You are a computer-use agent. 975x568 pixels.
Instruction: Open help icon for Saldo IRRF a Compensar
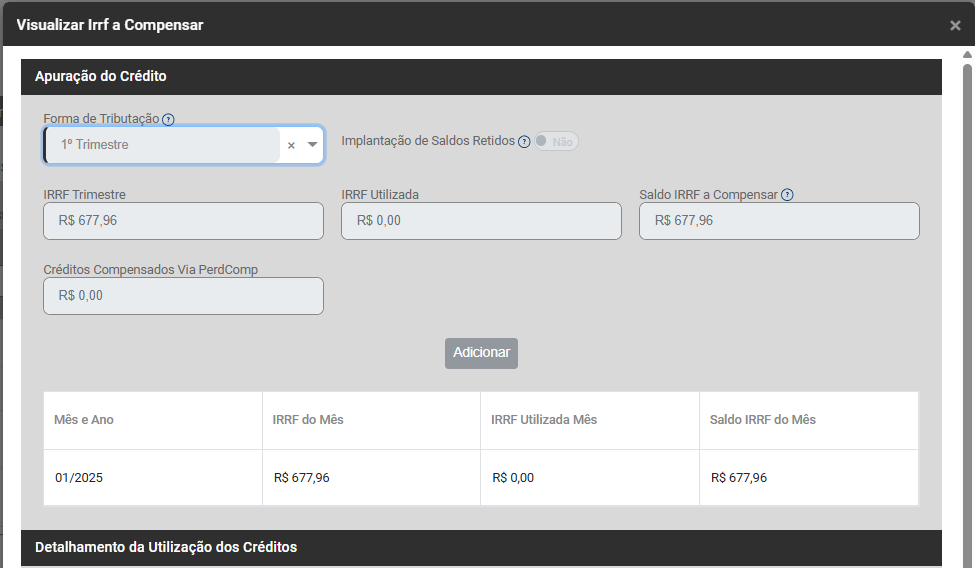(x=787, y=195)
